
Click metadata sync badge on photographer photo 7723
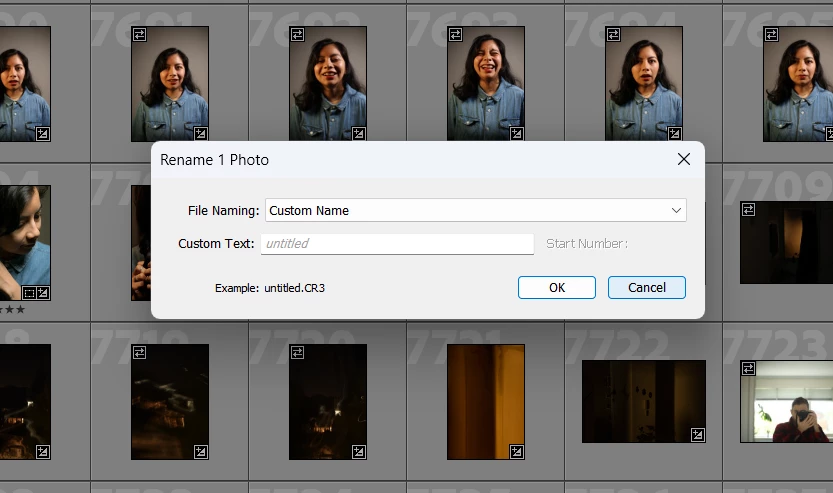tap(749, 368)
